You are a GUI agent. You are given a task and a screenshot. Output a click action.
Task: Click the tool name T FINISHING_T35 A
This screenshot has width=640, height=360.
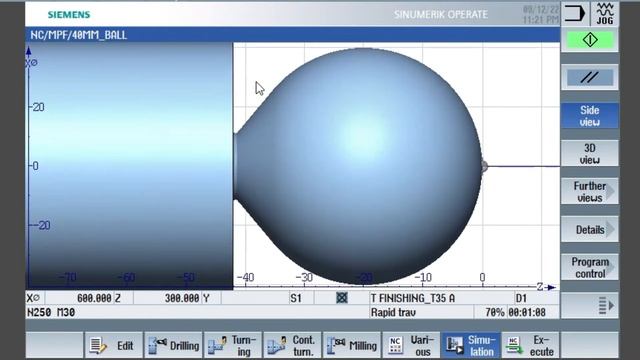click(412, 298)
